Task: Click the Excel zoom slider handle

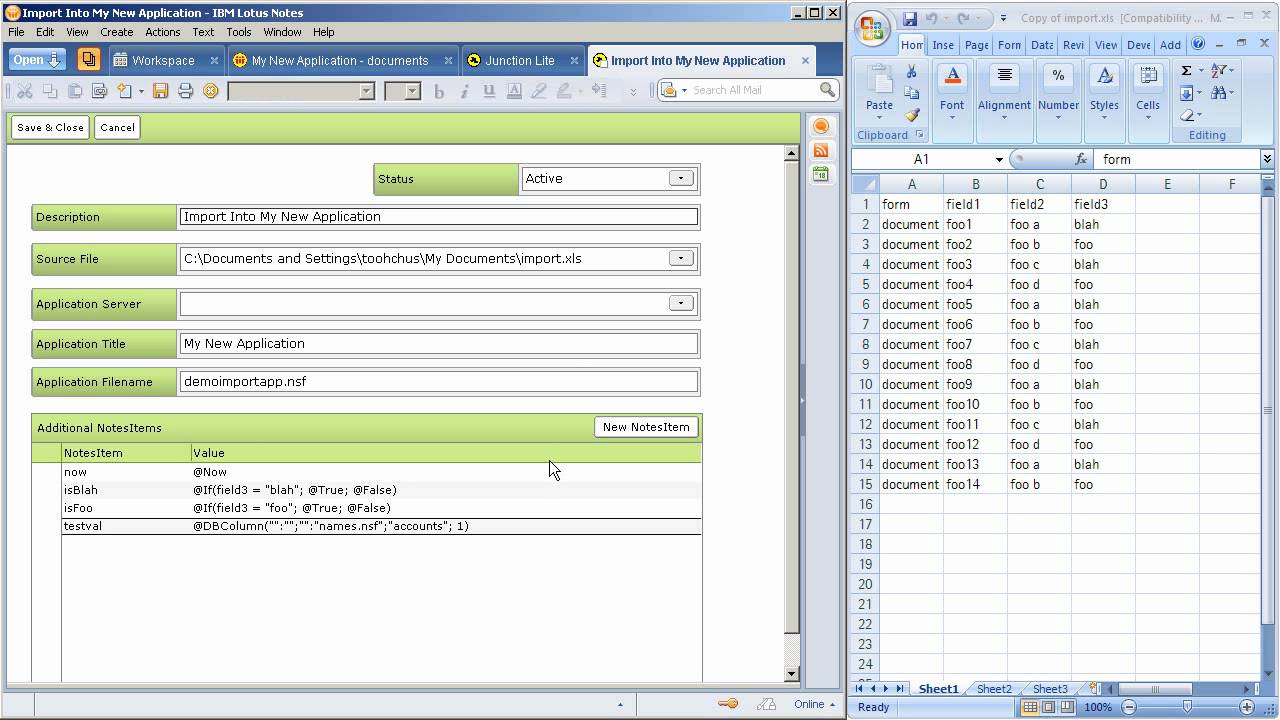Action: point(1187,707)
